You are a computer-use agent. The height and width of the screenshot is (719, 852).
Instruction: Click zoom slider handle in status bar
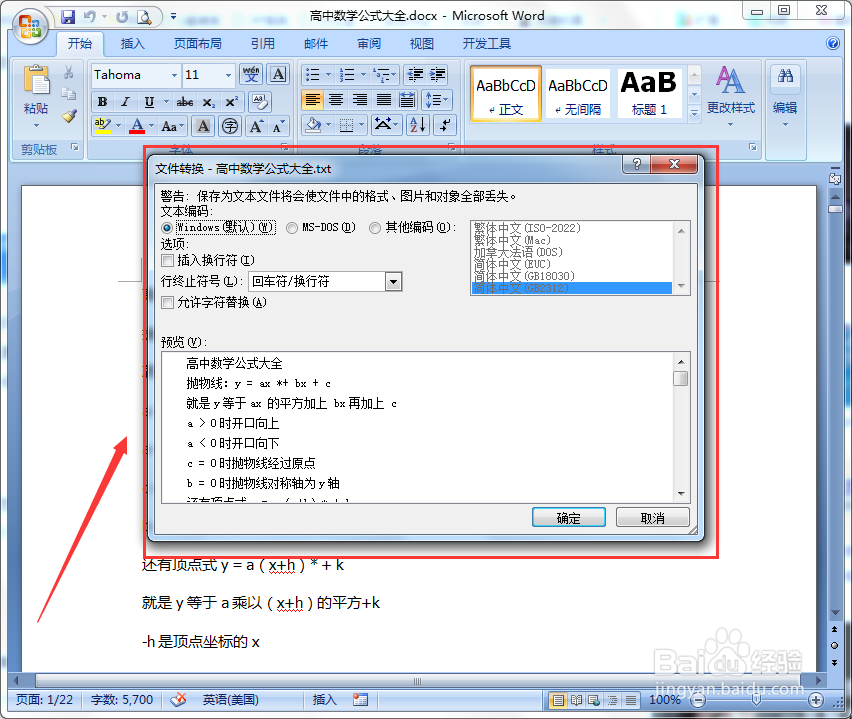click(756, 700)
